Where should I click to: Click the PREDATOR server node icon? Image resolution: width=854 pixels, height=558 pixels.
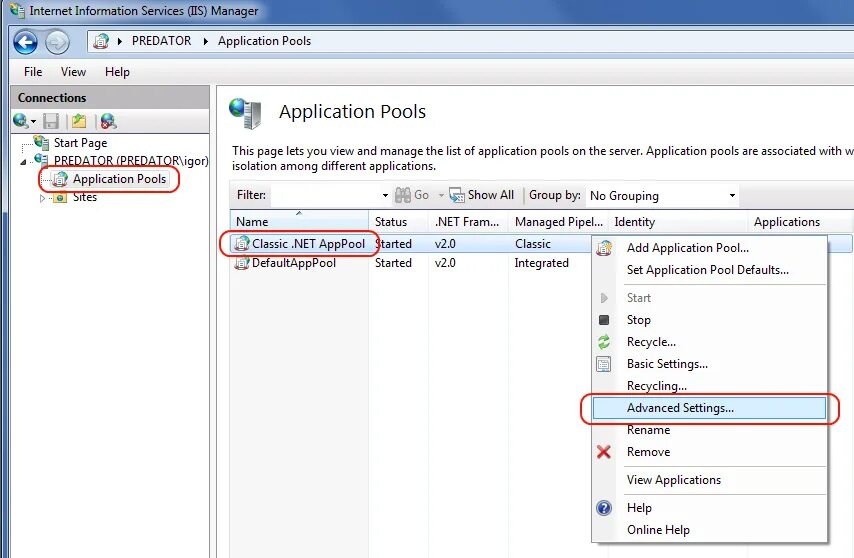[41, 160]
